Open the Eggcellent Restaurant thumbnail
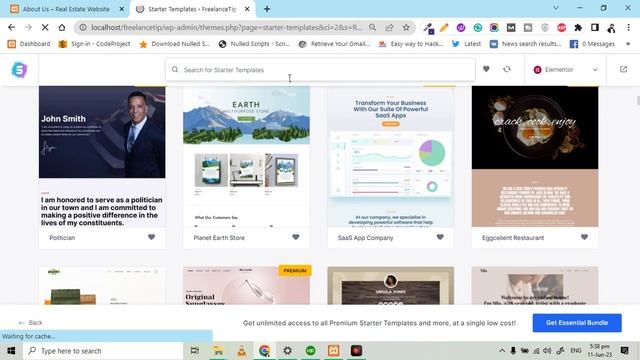This screenshot has width=640, height=360. [535, 156]
